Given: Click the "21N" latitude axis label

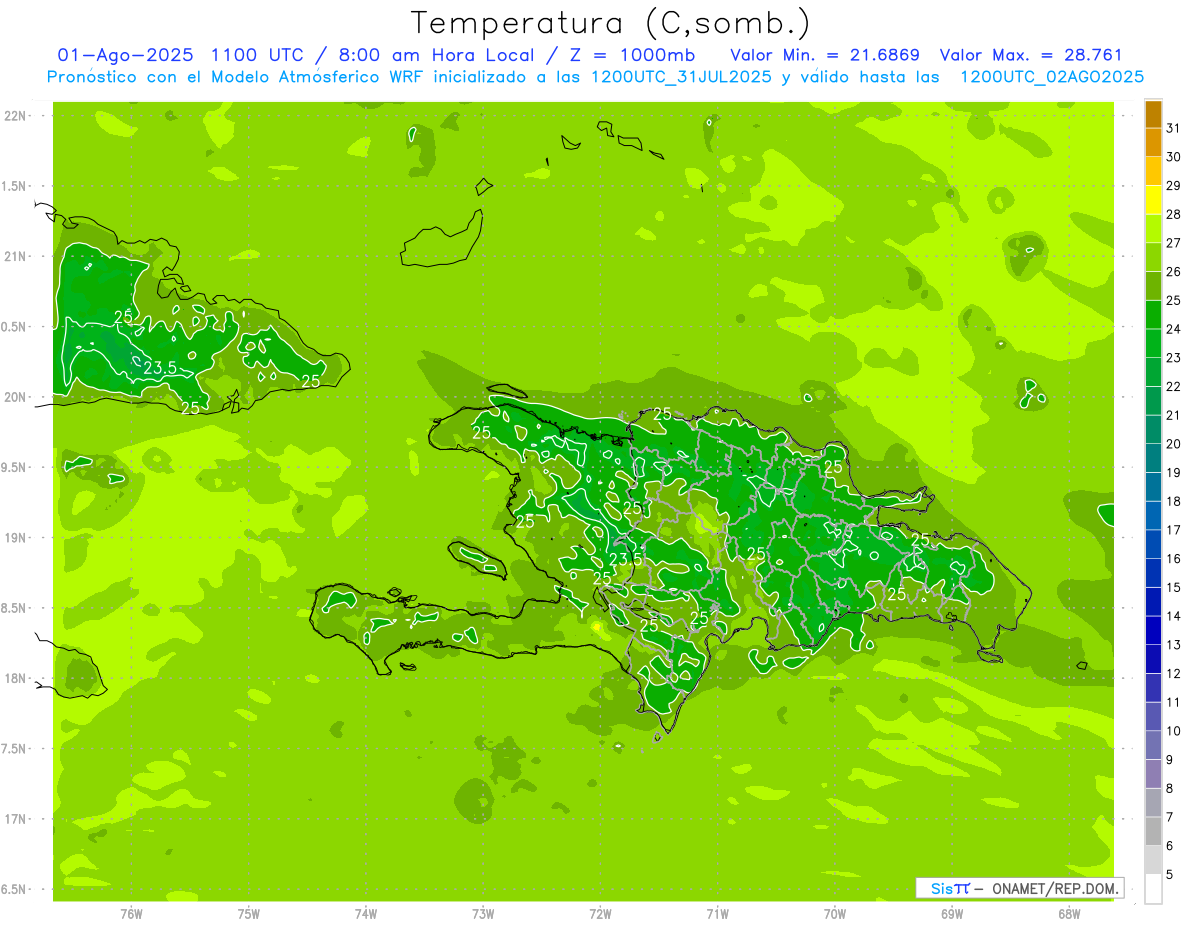Looking at the screenshot, I should 15,256.
